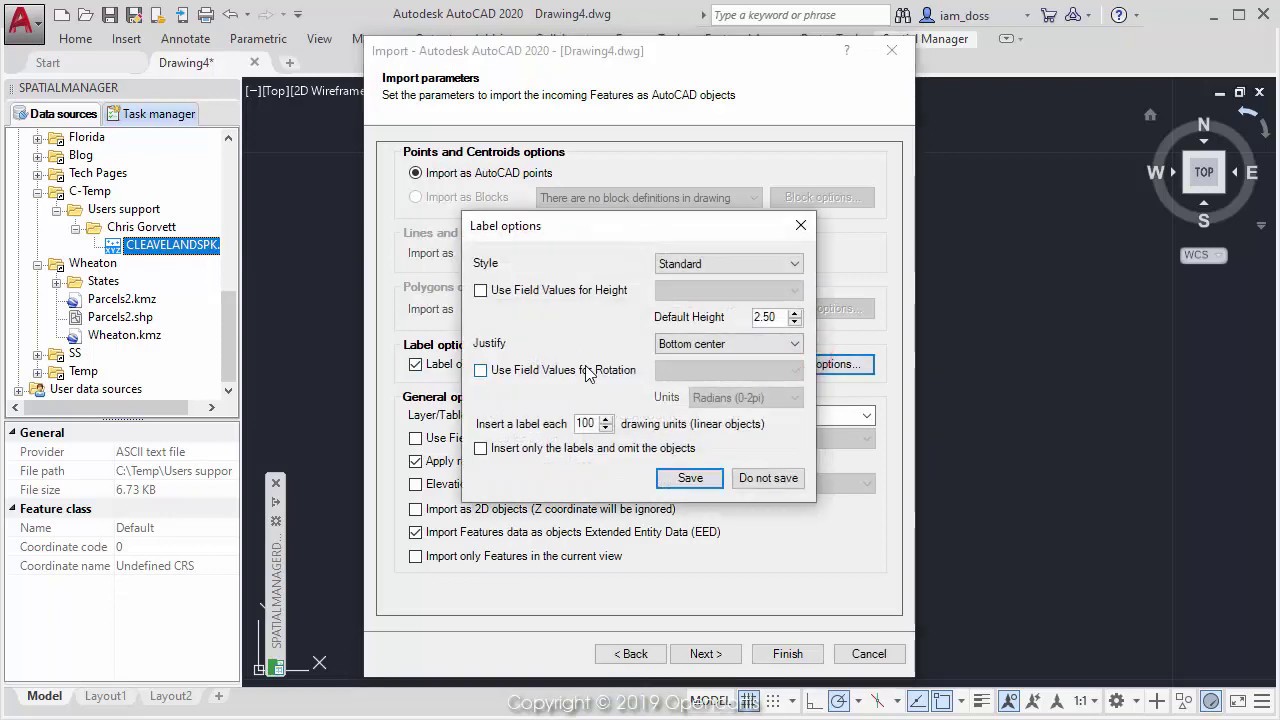The width and height of the screenshot is (1280, 720).
Task: Click the New drawing quick access icon
Action: [x=62, y=15]
